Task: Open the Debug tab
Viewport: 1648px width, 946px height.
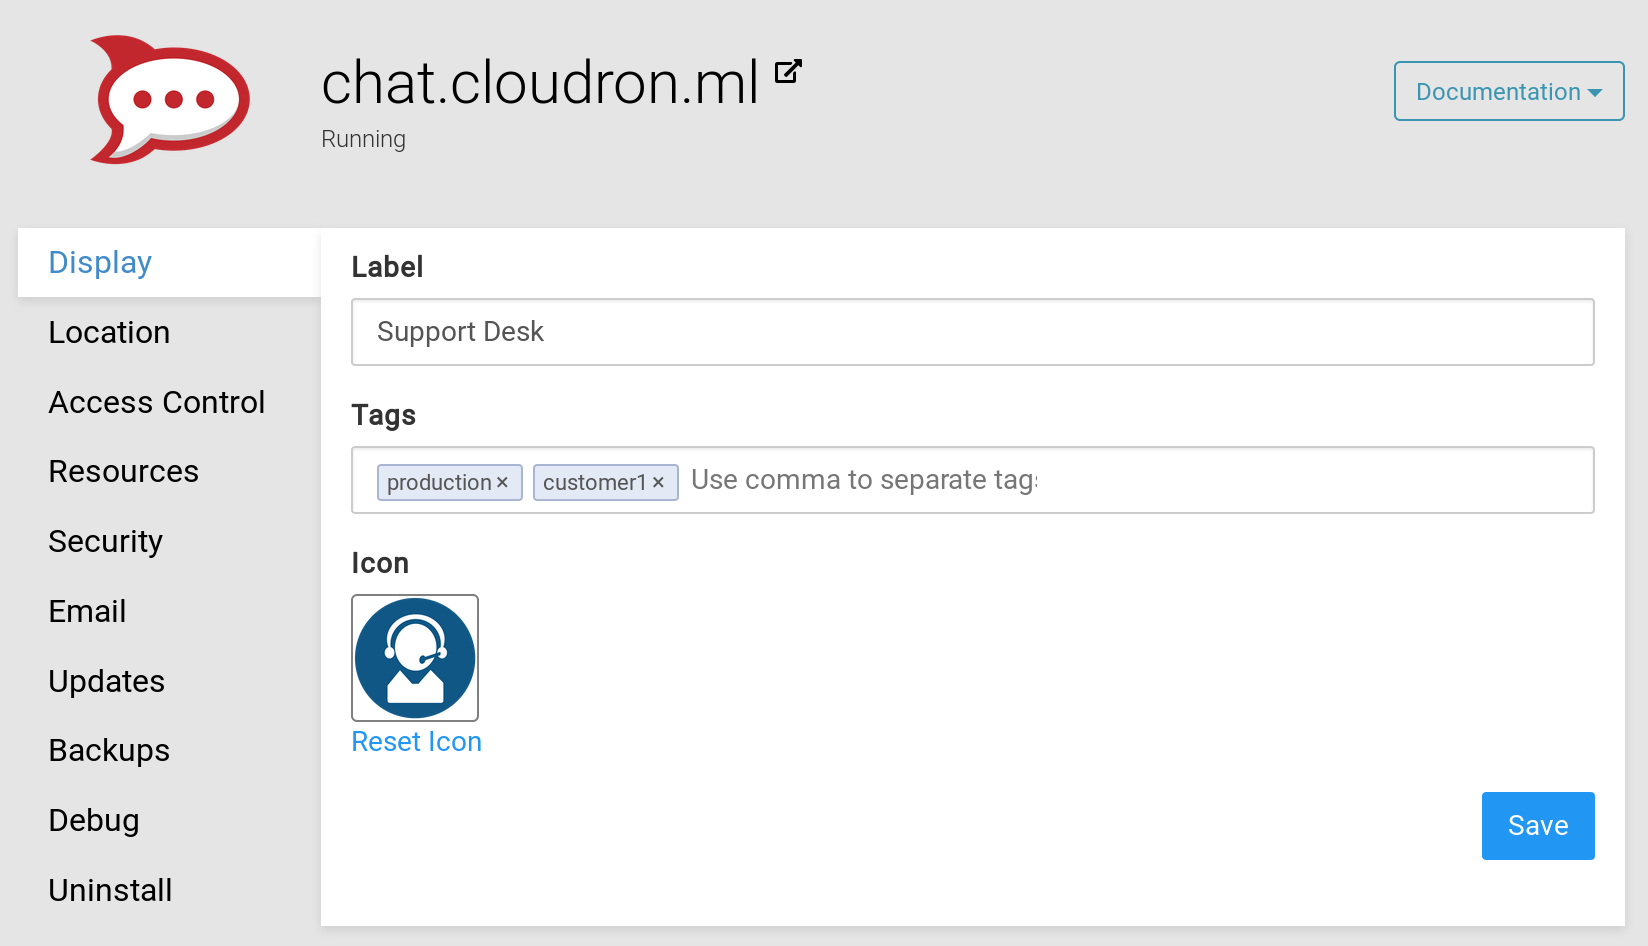Action: pyautogui.click(x=94, y=820)
